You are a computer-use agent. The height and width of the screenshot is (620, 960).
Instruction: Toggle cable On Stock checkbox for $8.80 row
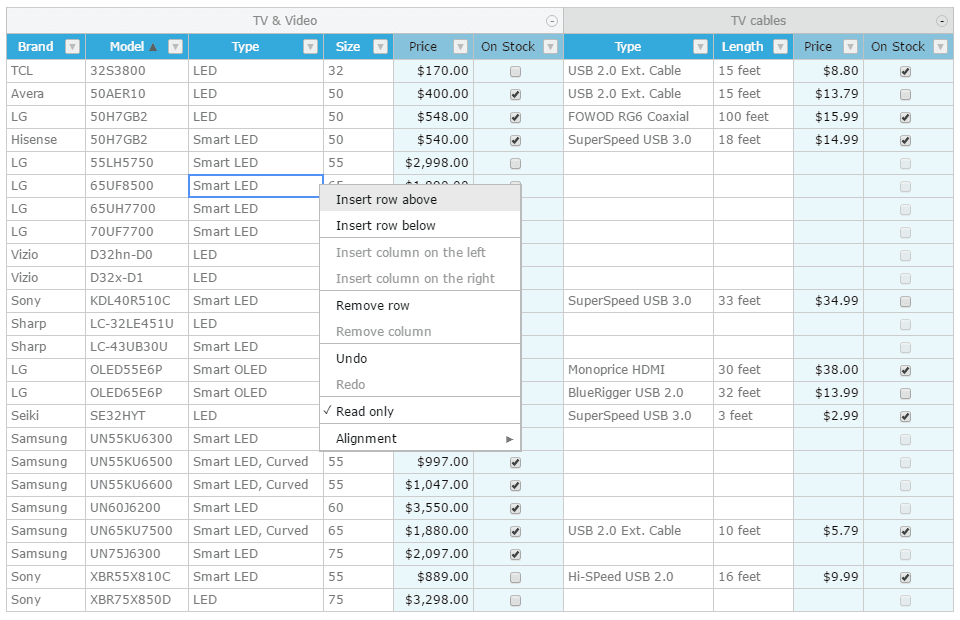point(906,72)
